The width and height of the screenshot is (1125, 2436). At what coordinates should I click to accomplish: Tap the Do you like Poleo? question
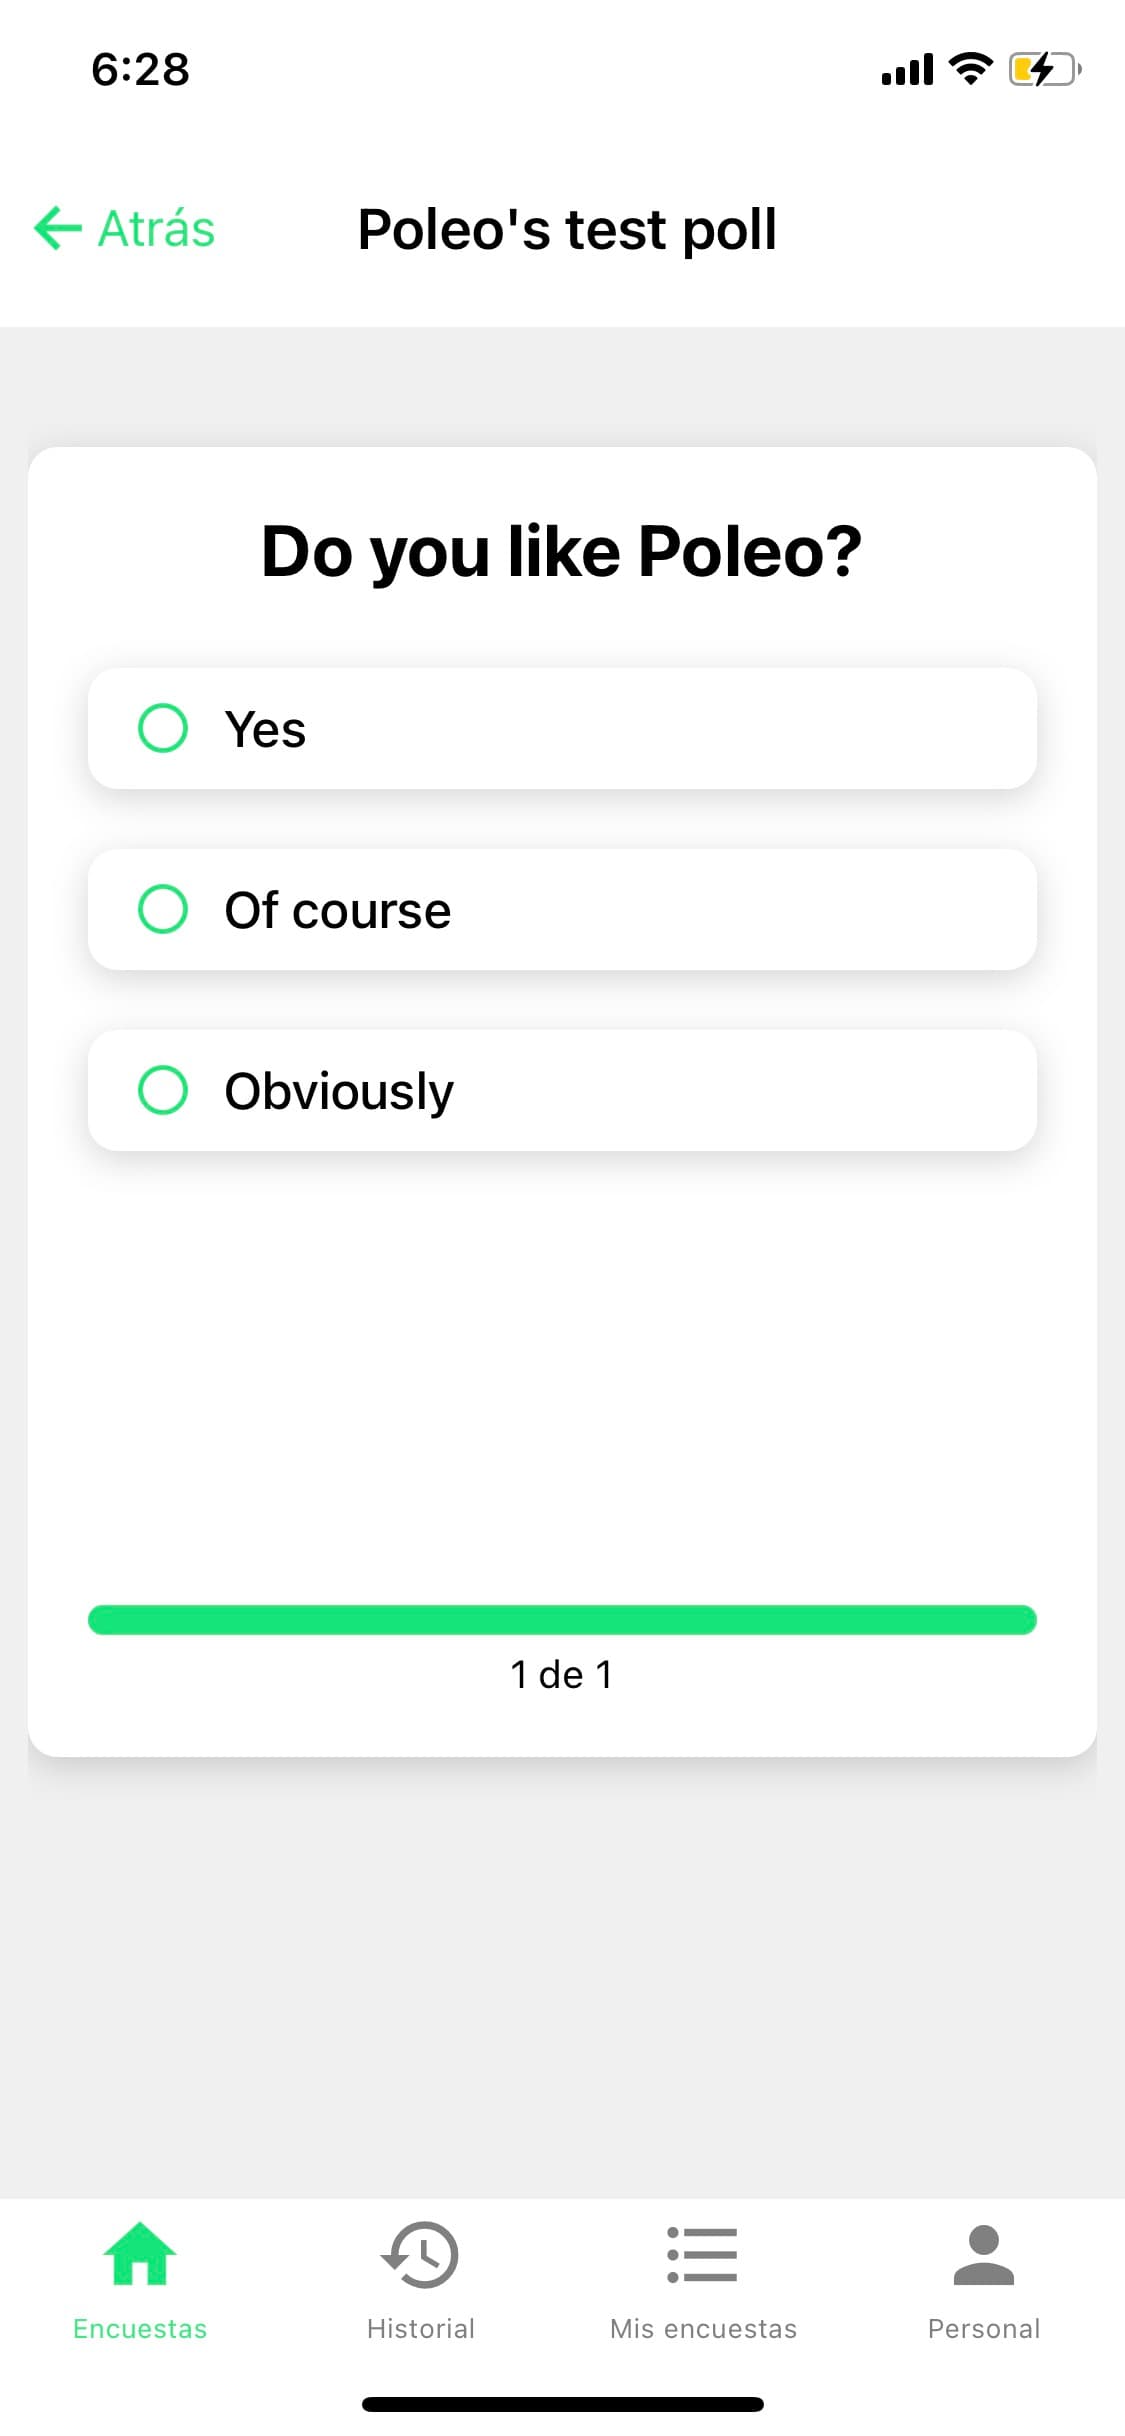coord(562,551)
